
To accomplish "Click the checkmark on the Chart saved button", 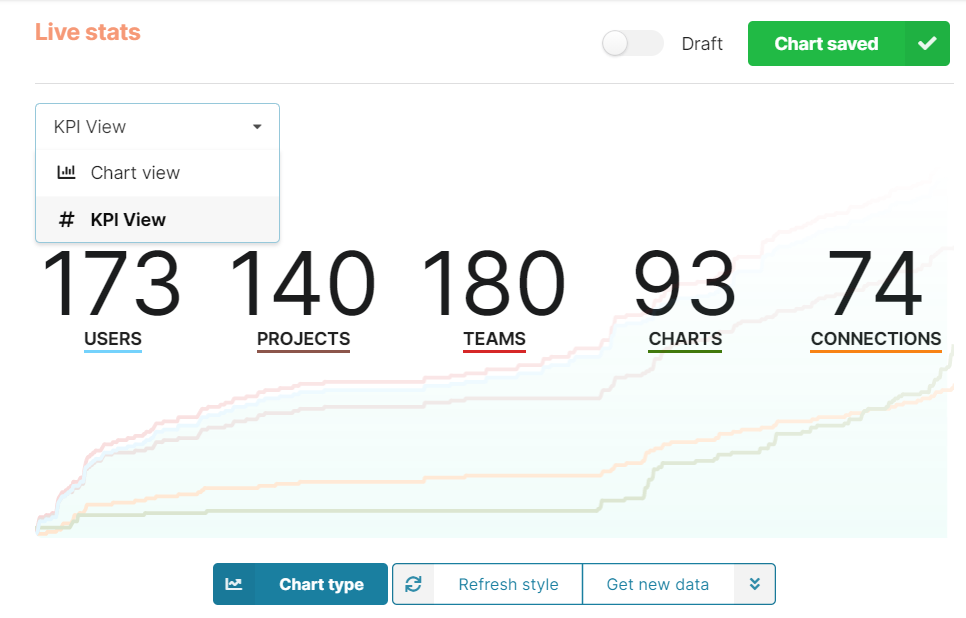I will [x=927, y=43].
